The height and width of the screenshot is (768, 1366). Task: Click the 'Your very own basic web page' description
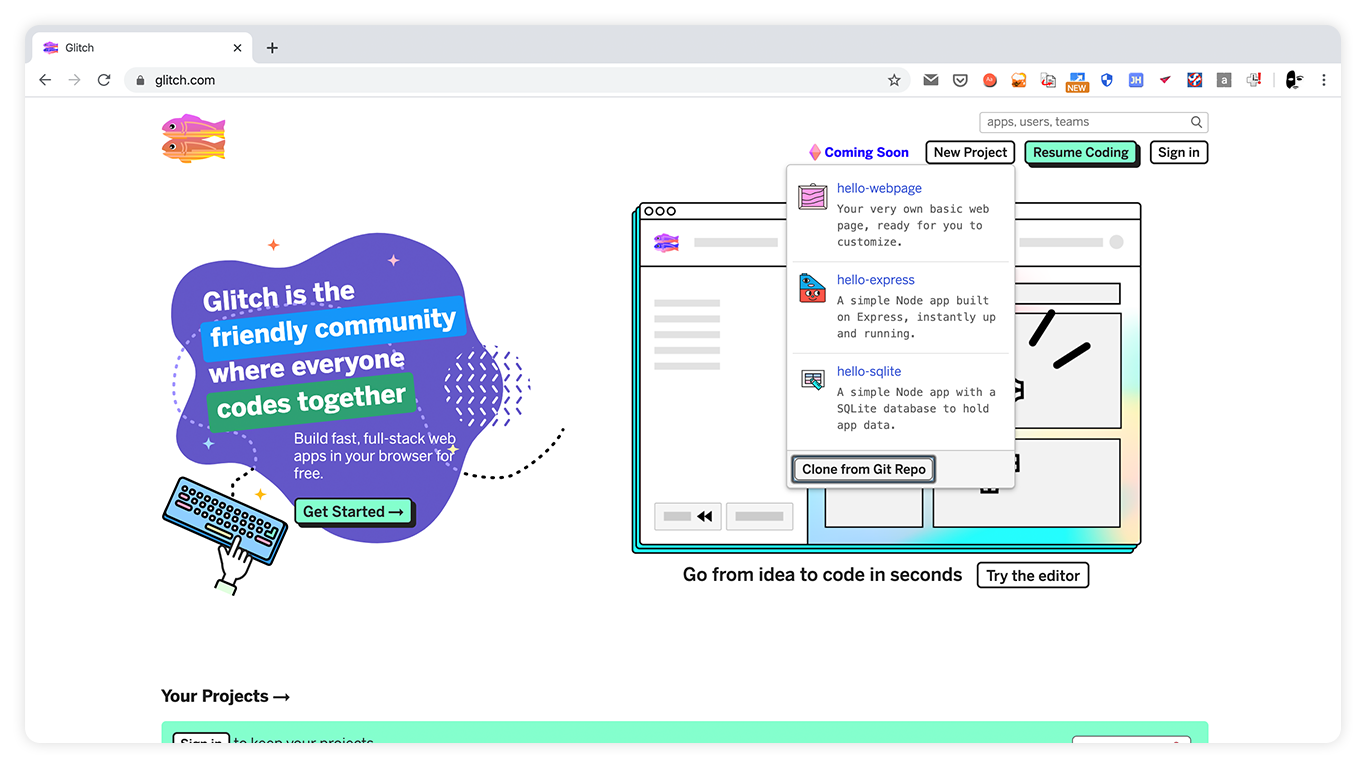click(x=913, y=225)
